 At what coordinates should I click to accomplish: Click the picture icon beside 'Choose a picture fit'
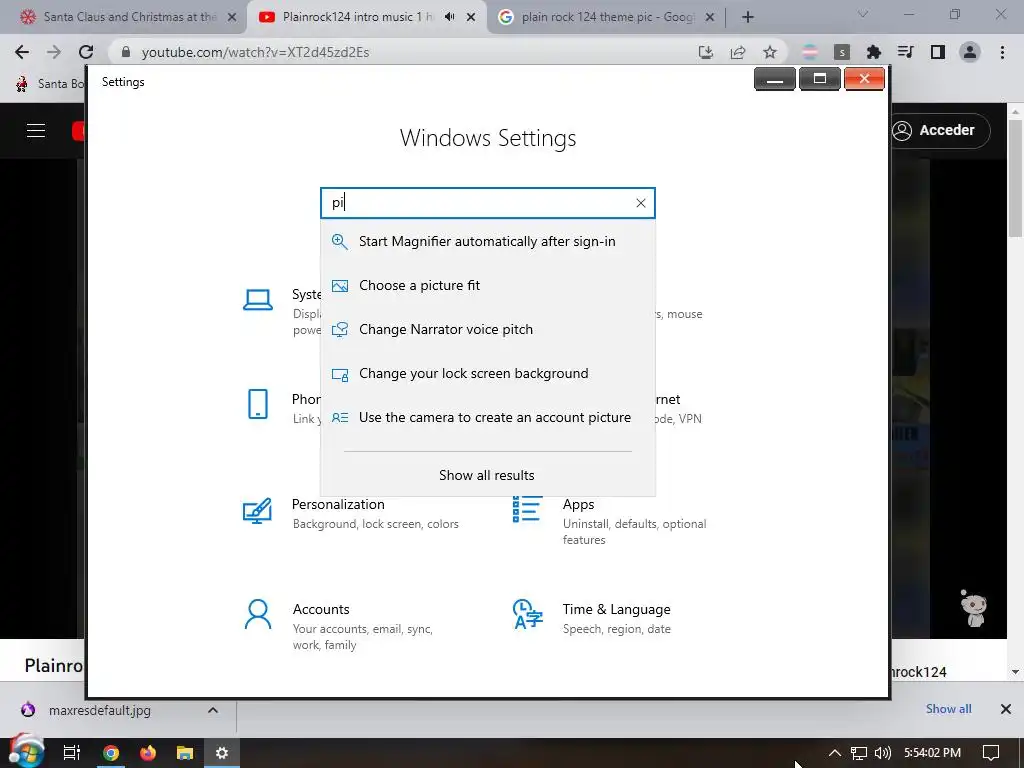(340, 285)
